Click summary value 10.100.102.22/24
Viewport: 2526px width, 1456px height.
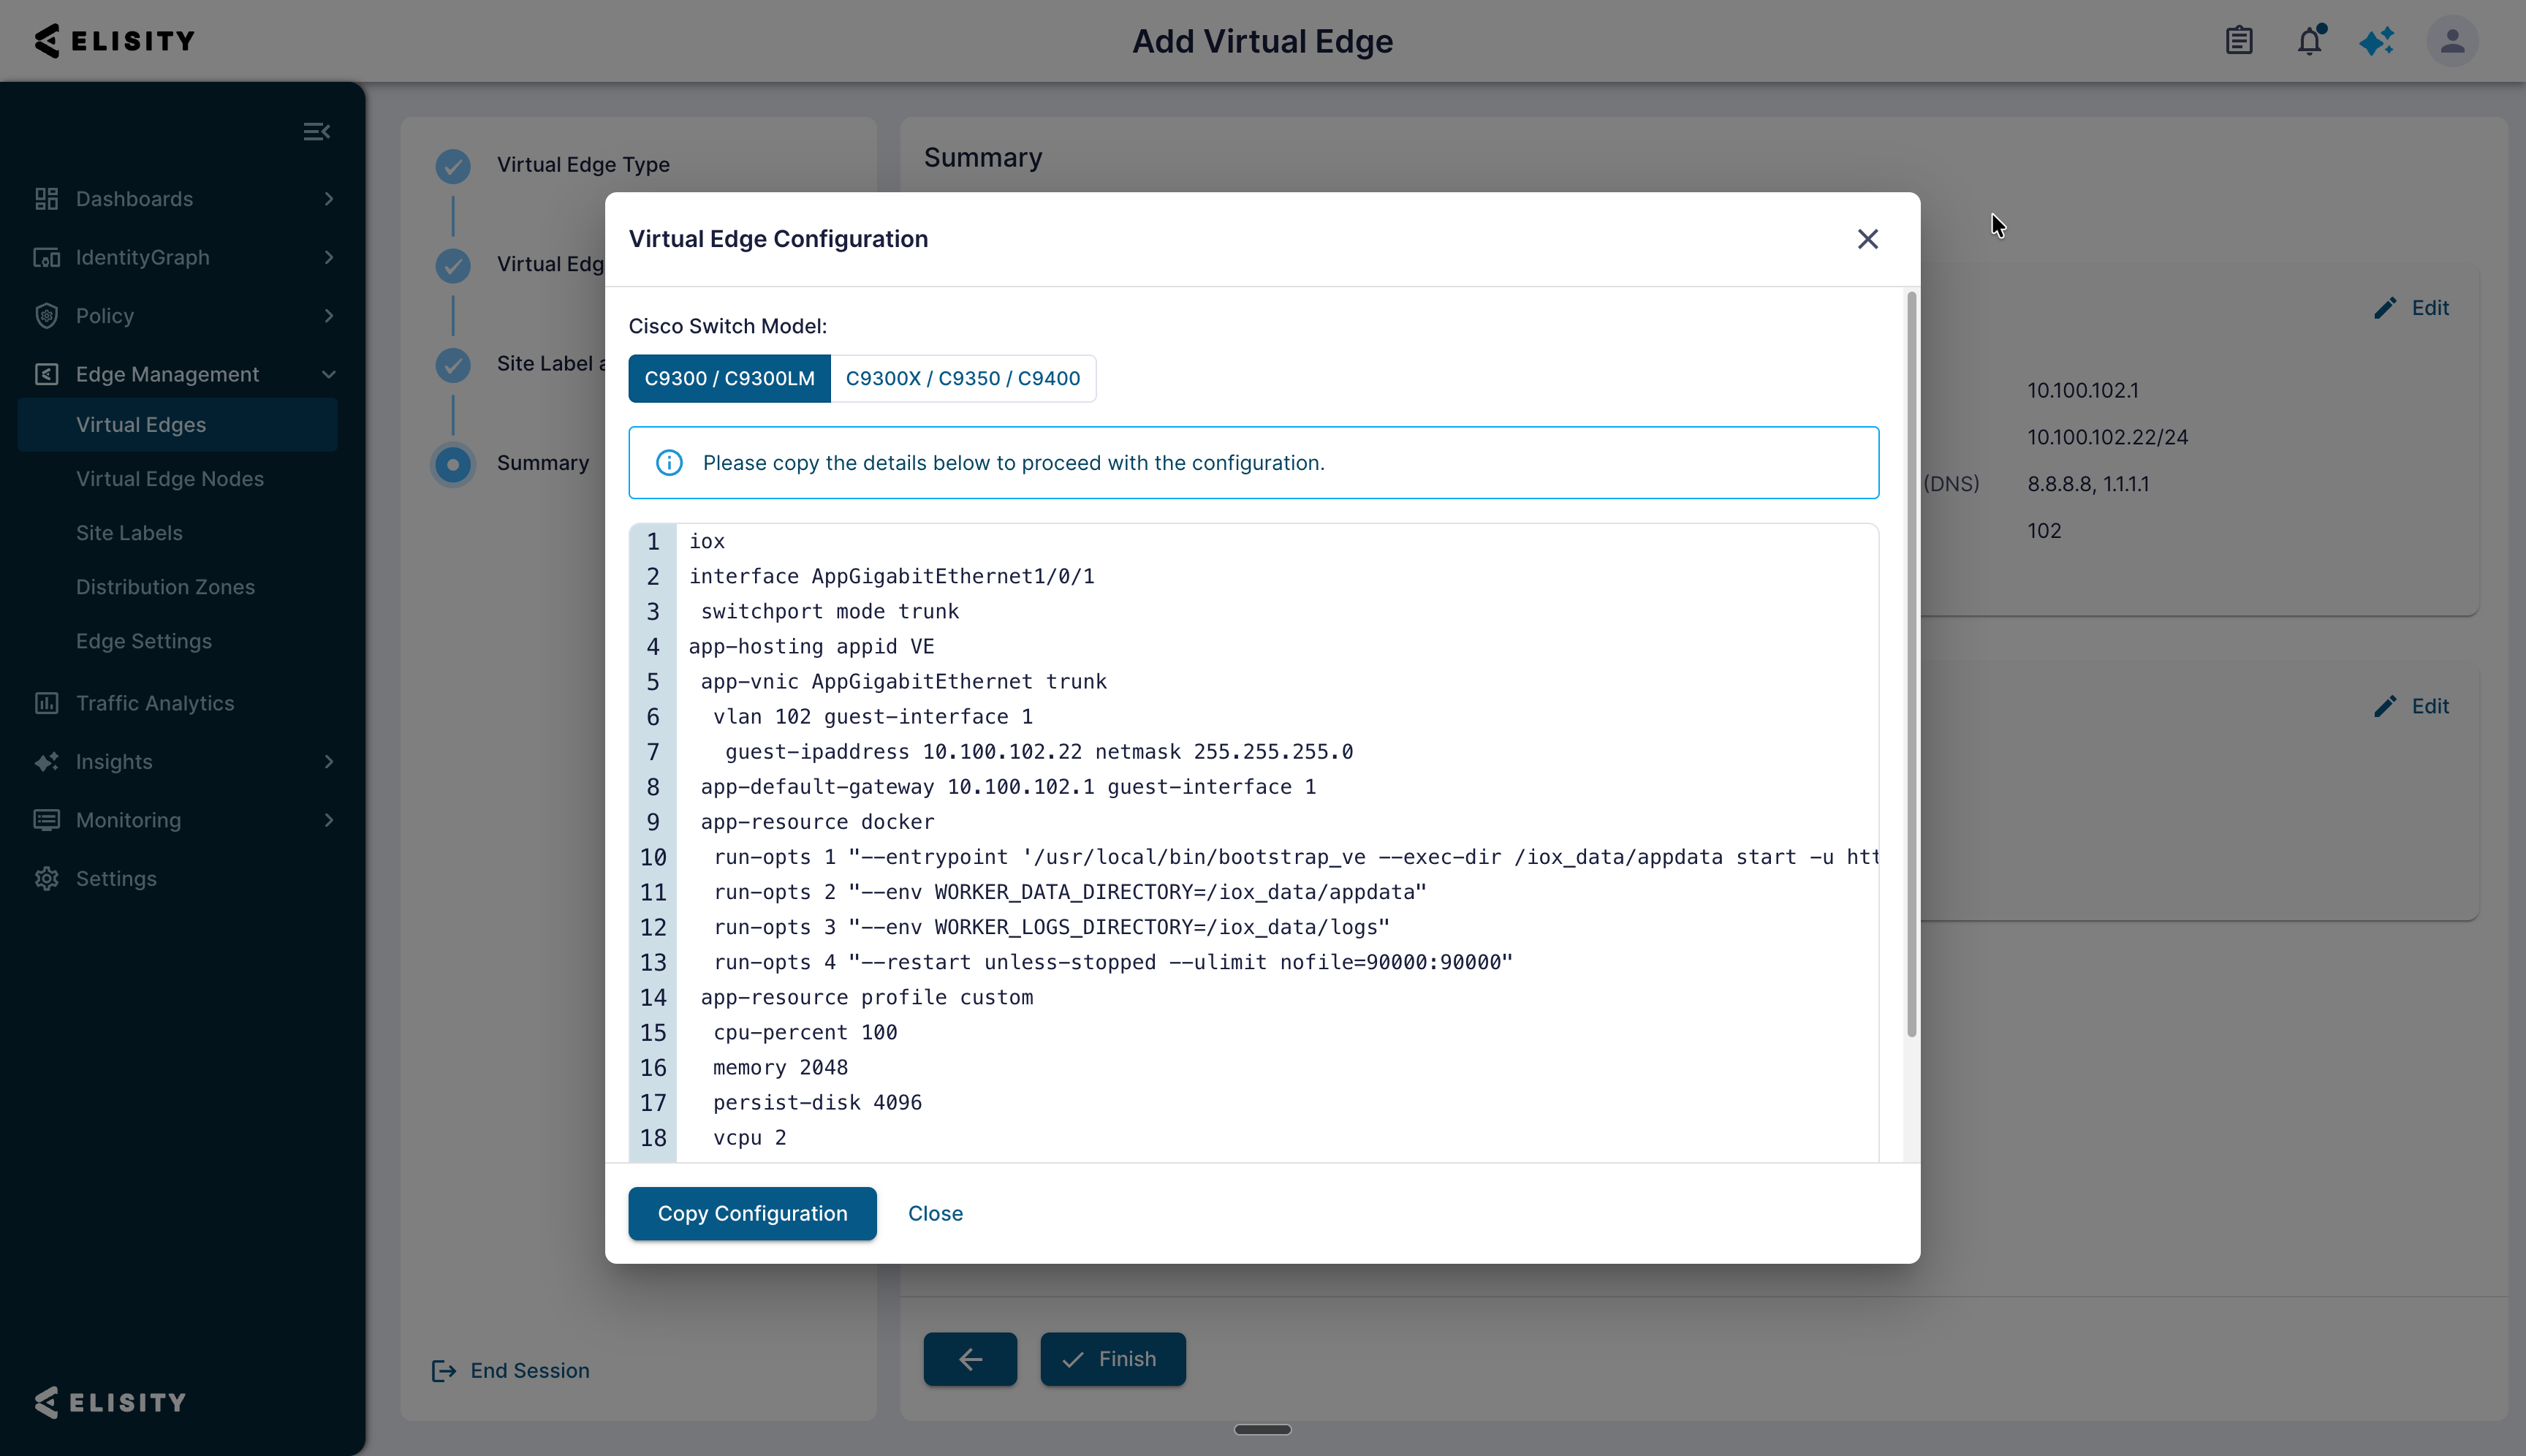coord(2107,437)
